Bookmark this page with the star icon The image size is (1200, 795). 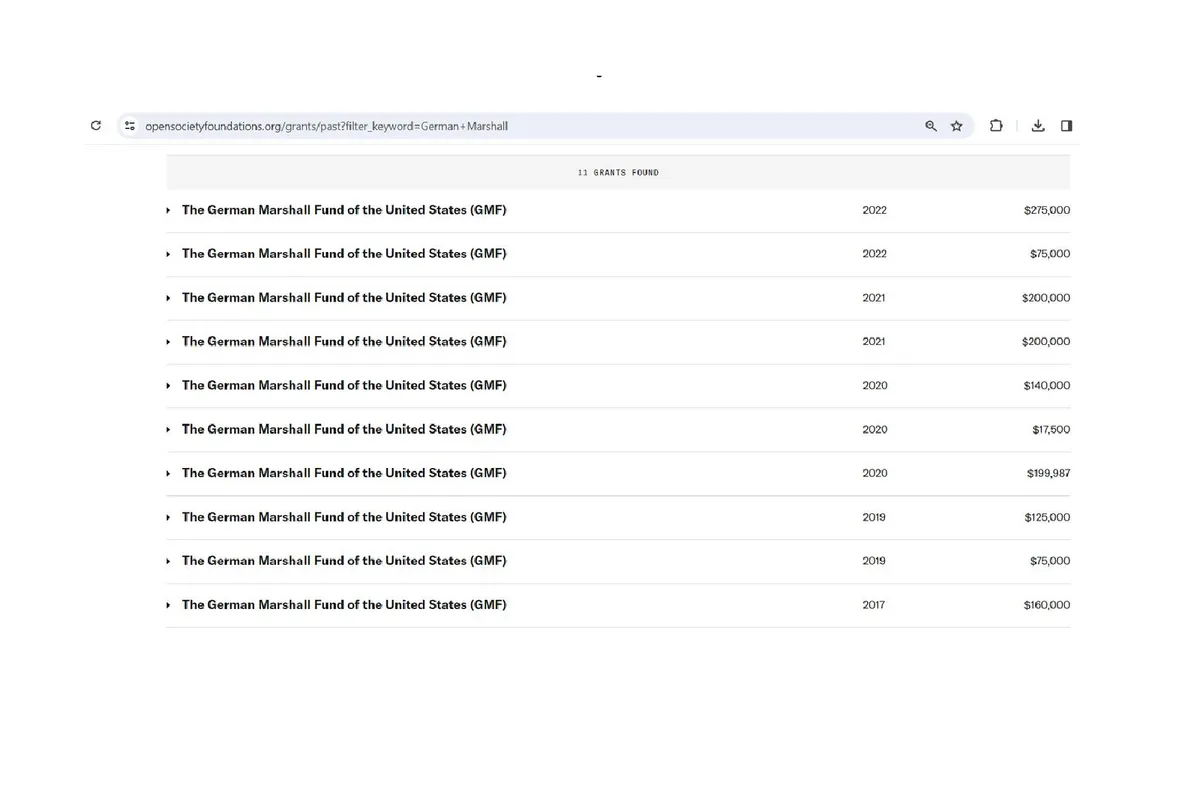point(957,126)
